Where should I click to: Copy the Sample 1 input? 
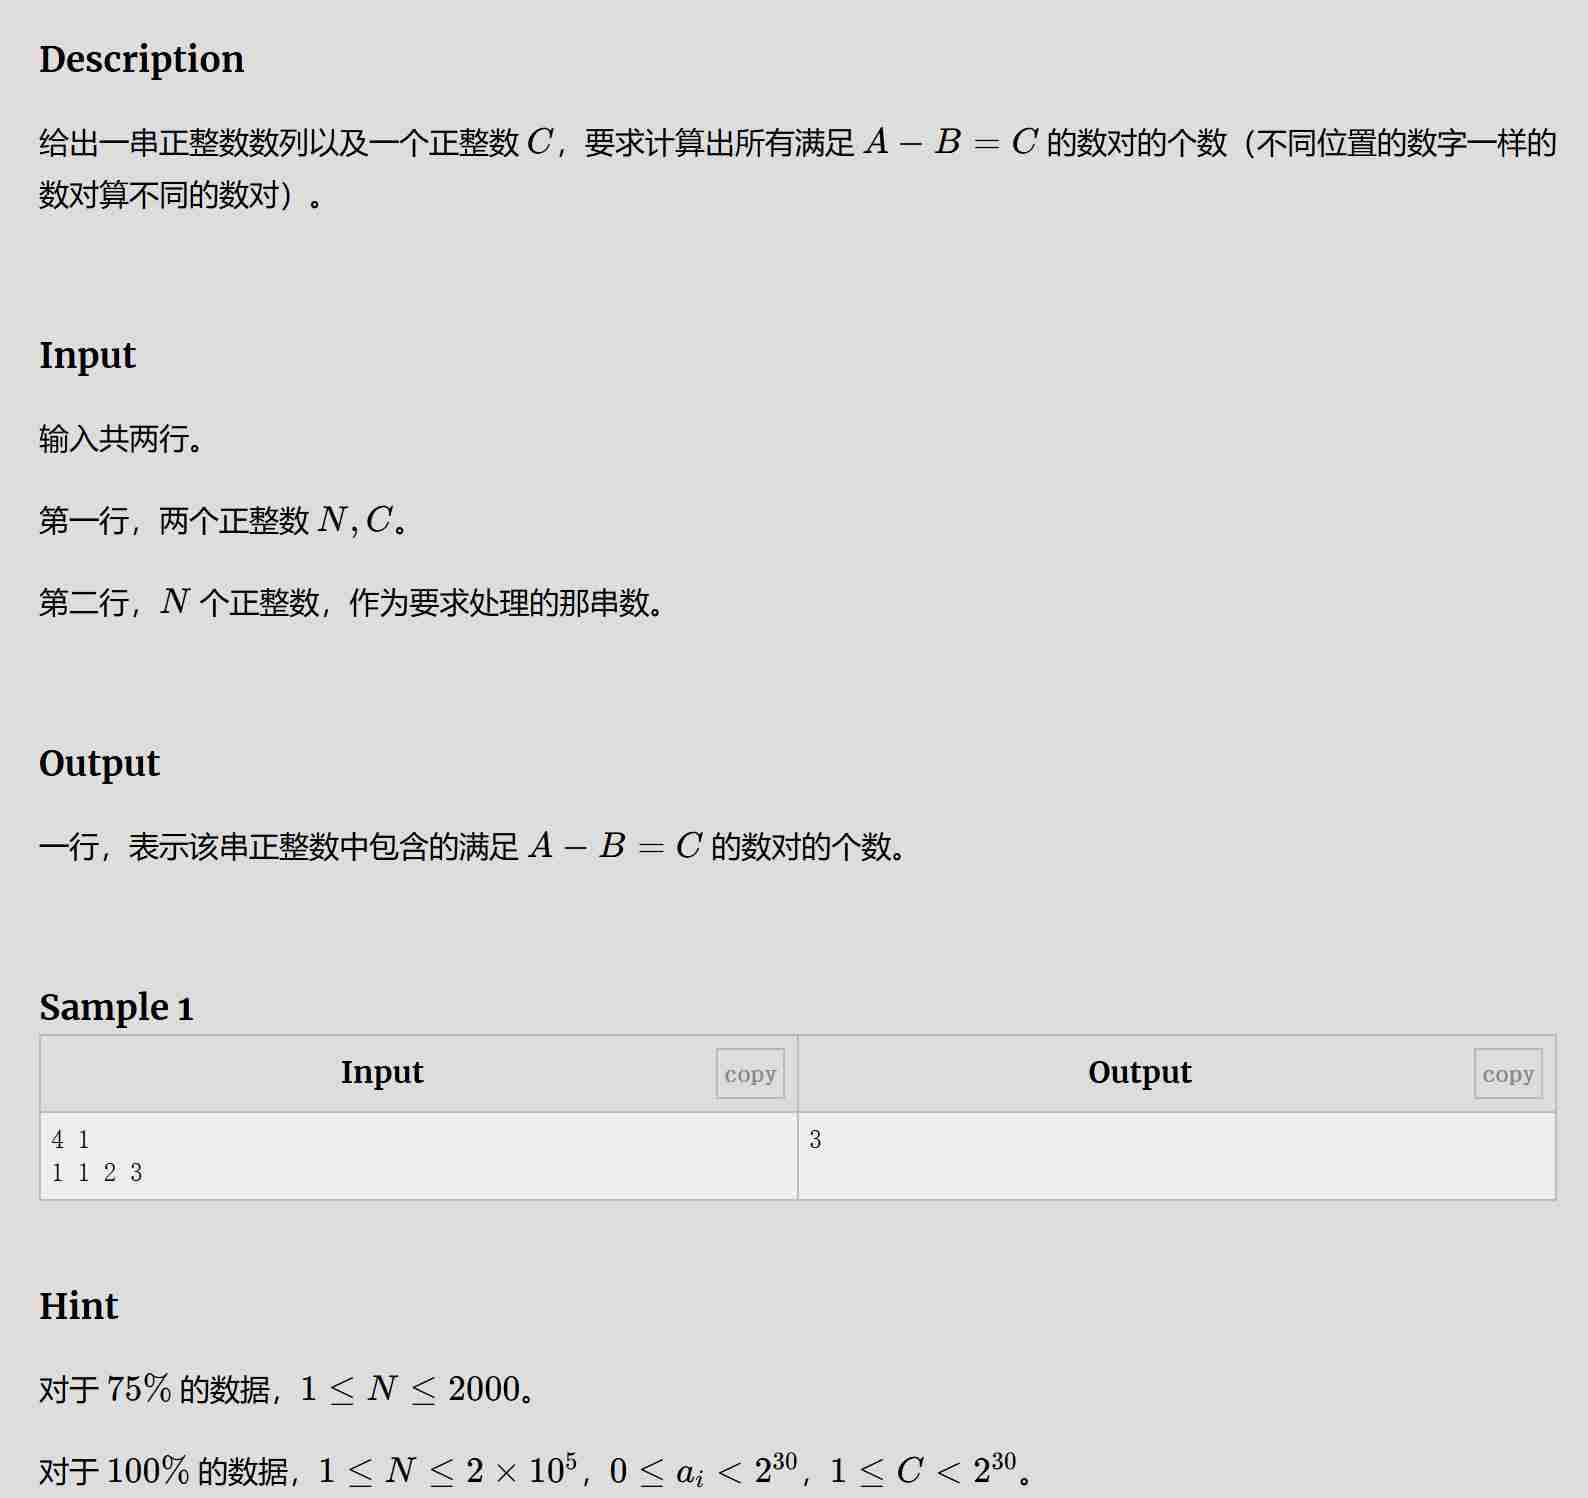click(x=750, y=1074)
